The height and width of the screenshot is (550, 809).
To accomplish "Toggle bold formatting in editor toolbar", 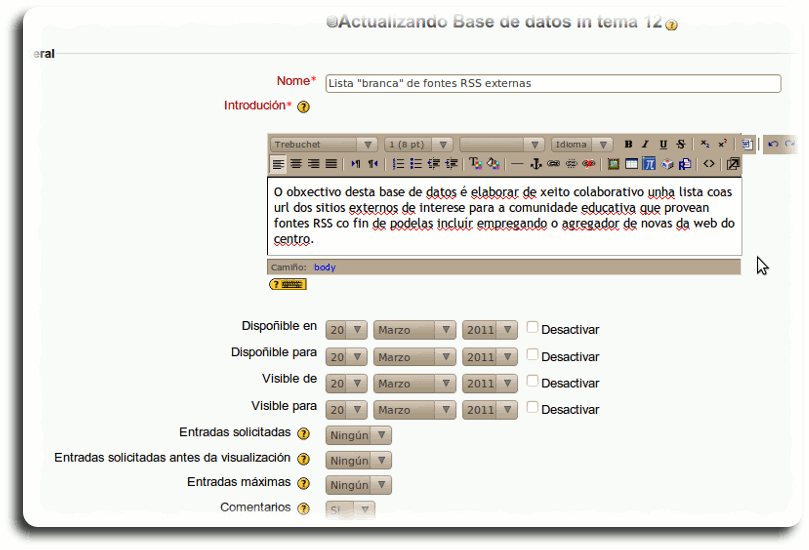I will [628, 144].
